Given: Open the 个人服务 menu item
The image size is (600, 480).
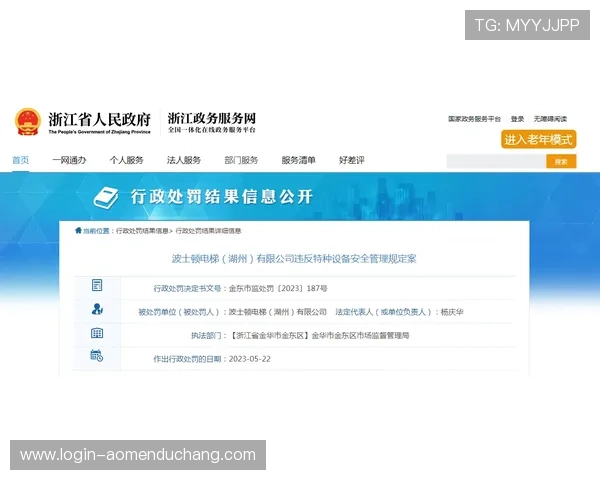Looking at the screenshot, I should [127, 160].
